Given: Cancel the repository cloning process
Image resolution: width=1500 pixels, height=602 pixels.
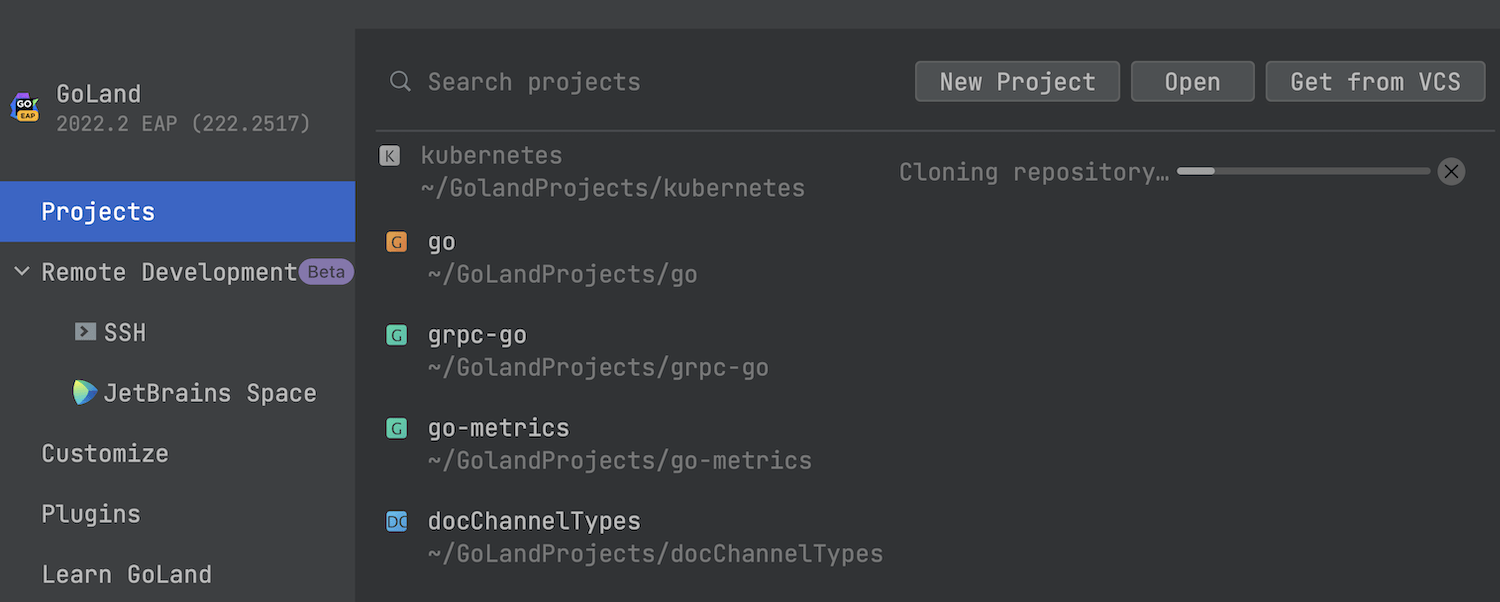Looking at the screenshot, I should pyautogui.click(x=1451, y=172).
